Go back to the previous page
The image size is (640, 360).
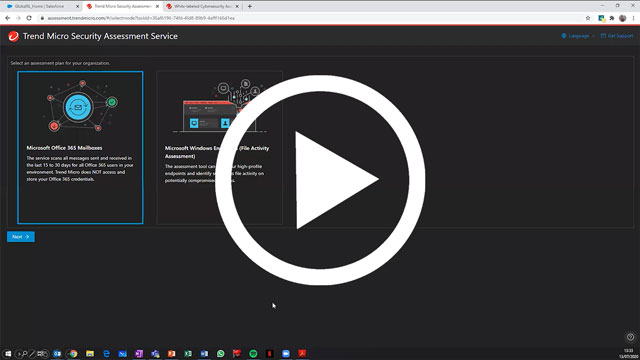[7, 18]
